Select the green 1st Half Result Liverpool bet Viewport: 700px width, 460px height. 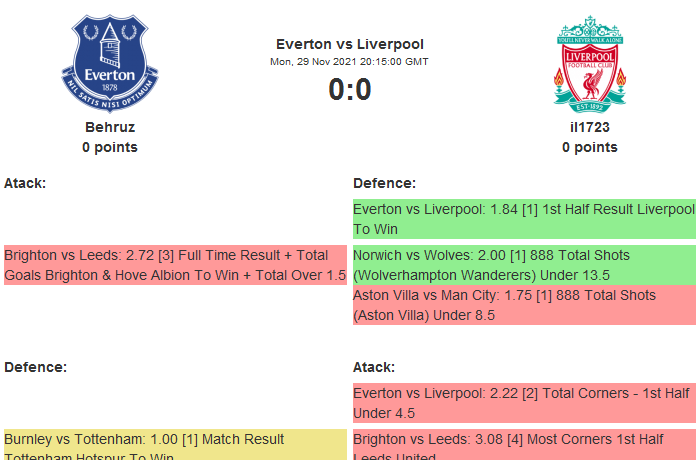pyautogui.click(x=524, y=219)
